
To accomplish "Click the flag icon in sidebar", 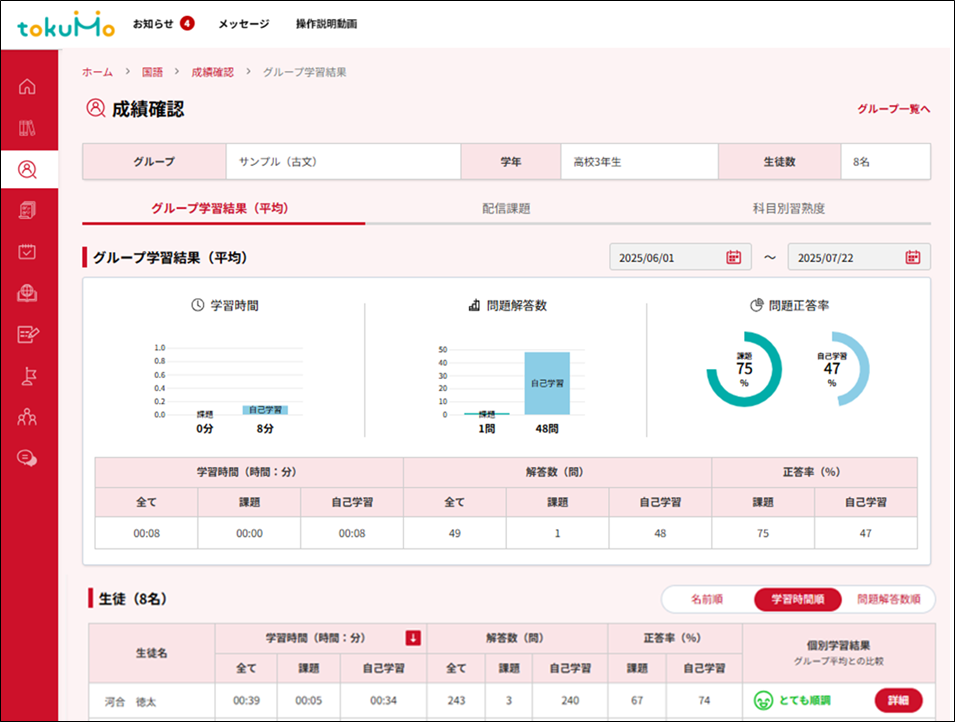I will pos(28,376).
